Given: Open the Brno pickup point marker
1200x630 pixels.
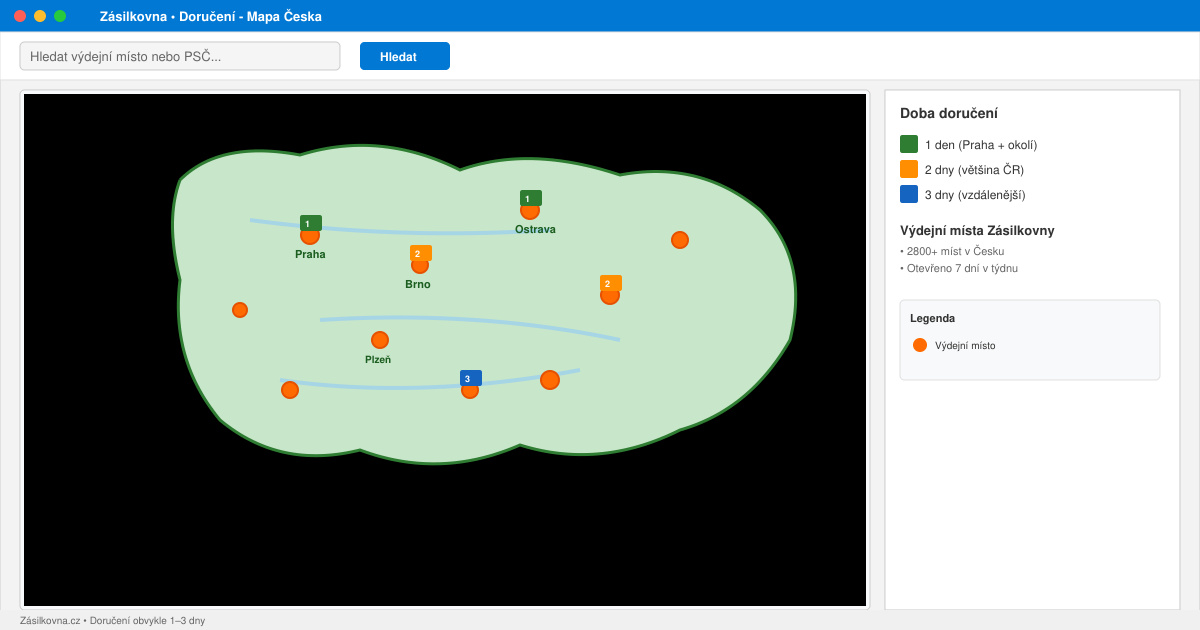Looking at the screenshot, I should pyautogui.click(x=420, y=265).
